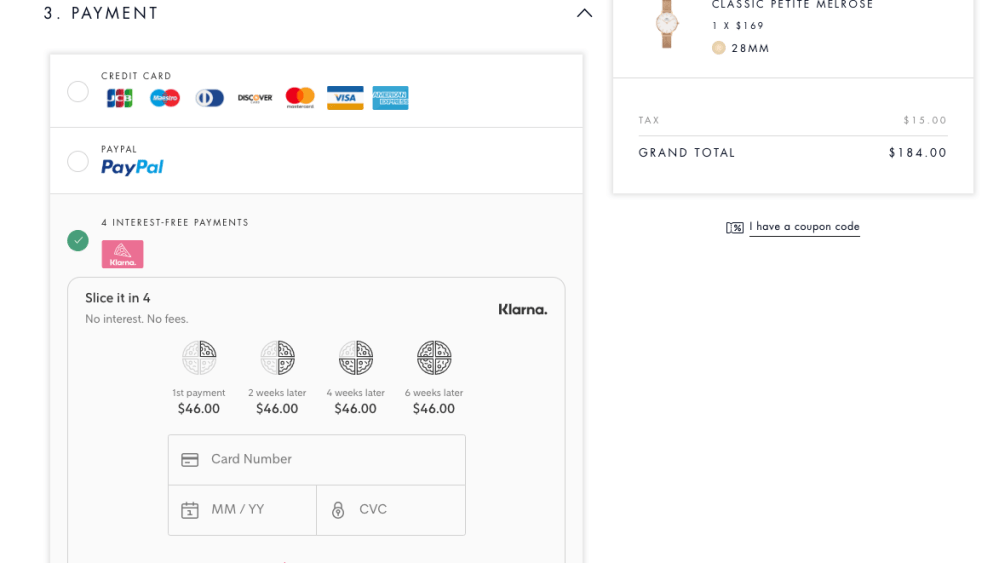Click the 2 weeks later pizza icon
999x563 pixels.
tap(277, 357)
